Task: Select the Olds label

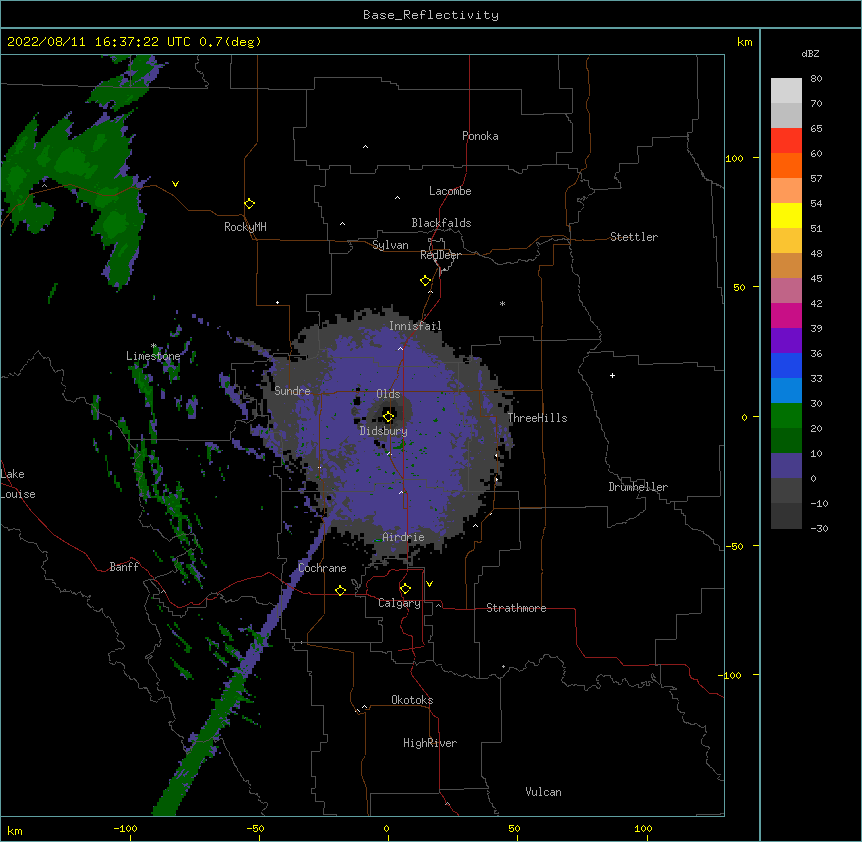Action: click(x=388, y=394)
